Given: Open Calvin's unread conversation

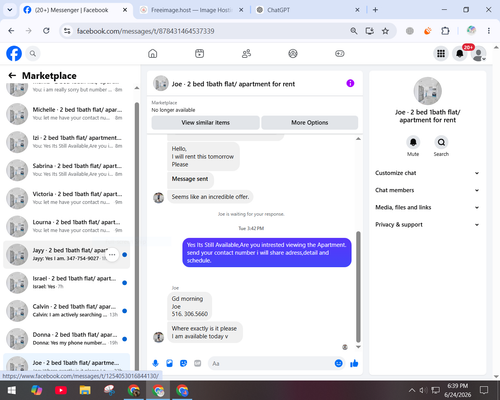Looking at the screenshot, I should pyautogui.click(x=67, y=310).
